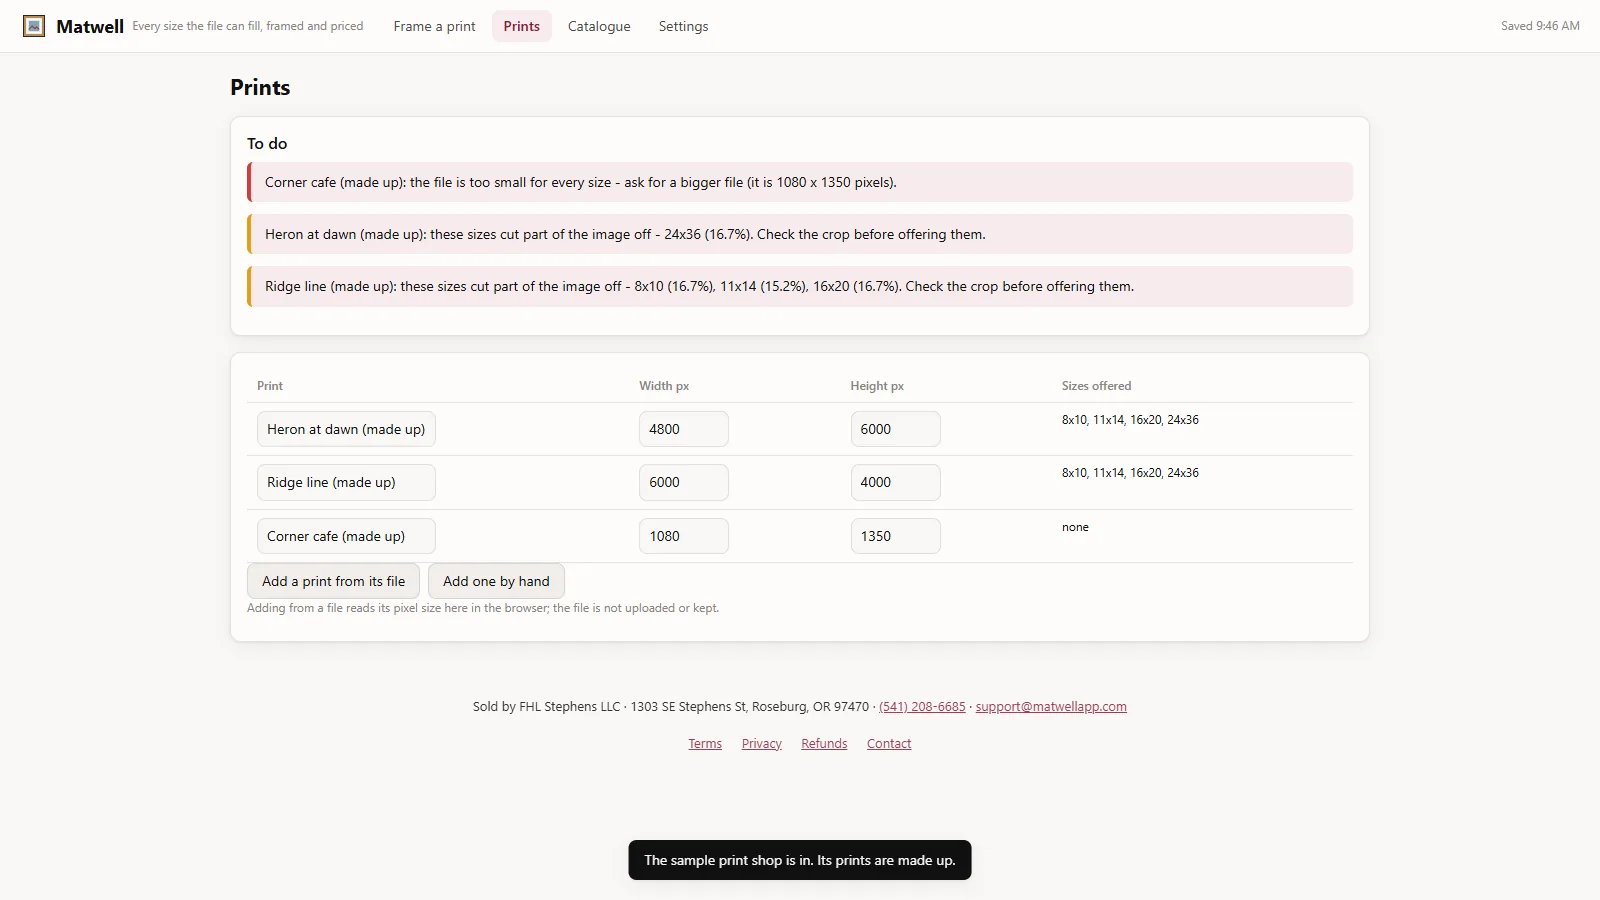Image resolution: width=1600 pixels, height=900 pixels.
Task: Focus the height field showing 6000 for Heron
Action: click(895, 429)
